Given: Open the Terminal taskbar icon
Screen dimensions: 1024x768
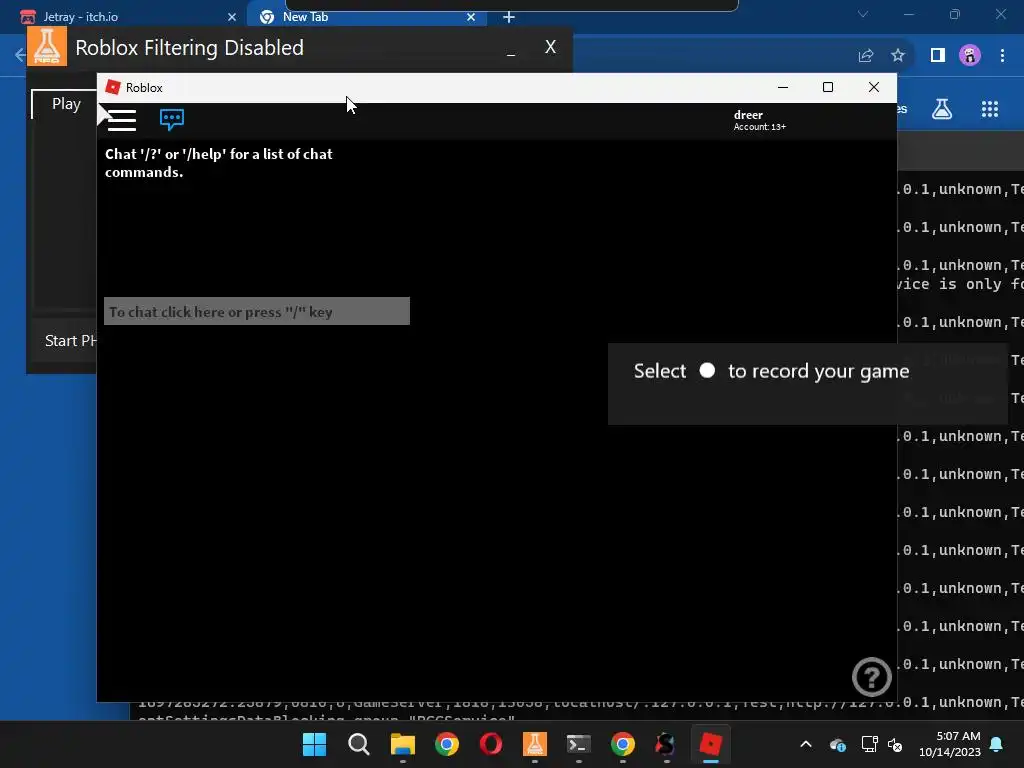Looking at the screenshot, I should click(x=579, y=744).
